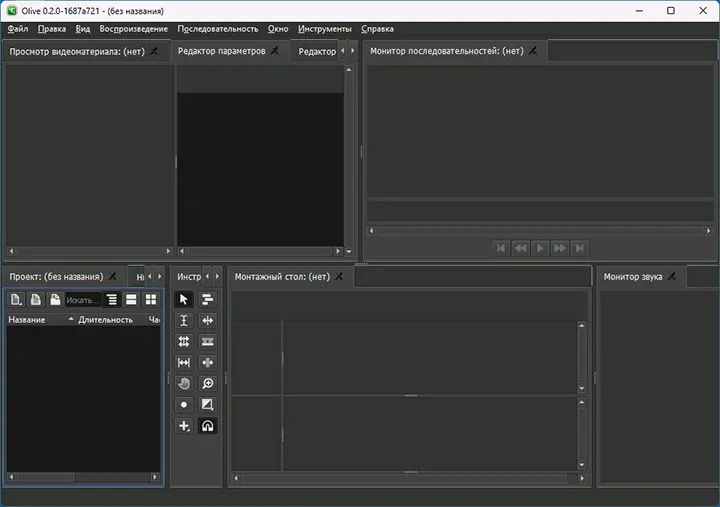
Task: Open the Воспроизведение menu
Action: [134, 29]
